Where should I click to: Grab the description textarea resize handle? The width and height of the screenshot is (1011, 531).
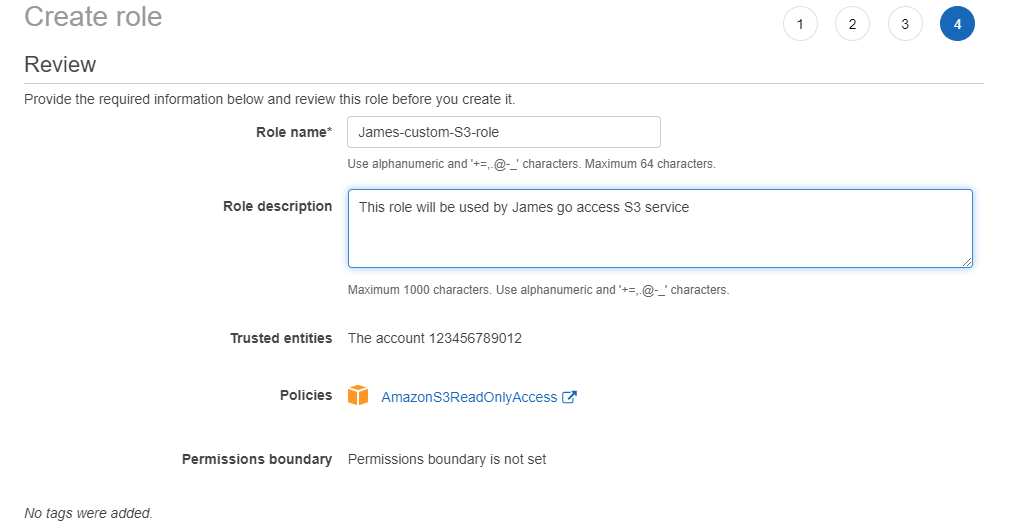967,261
